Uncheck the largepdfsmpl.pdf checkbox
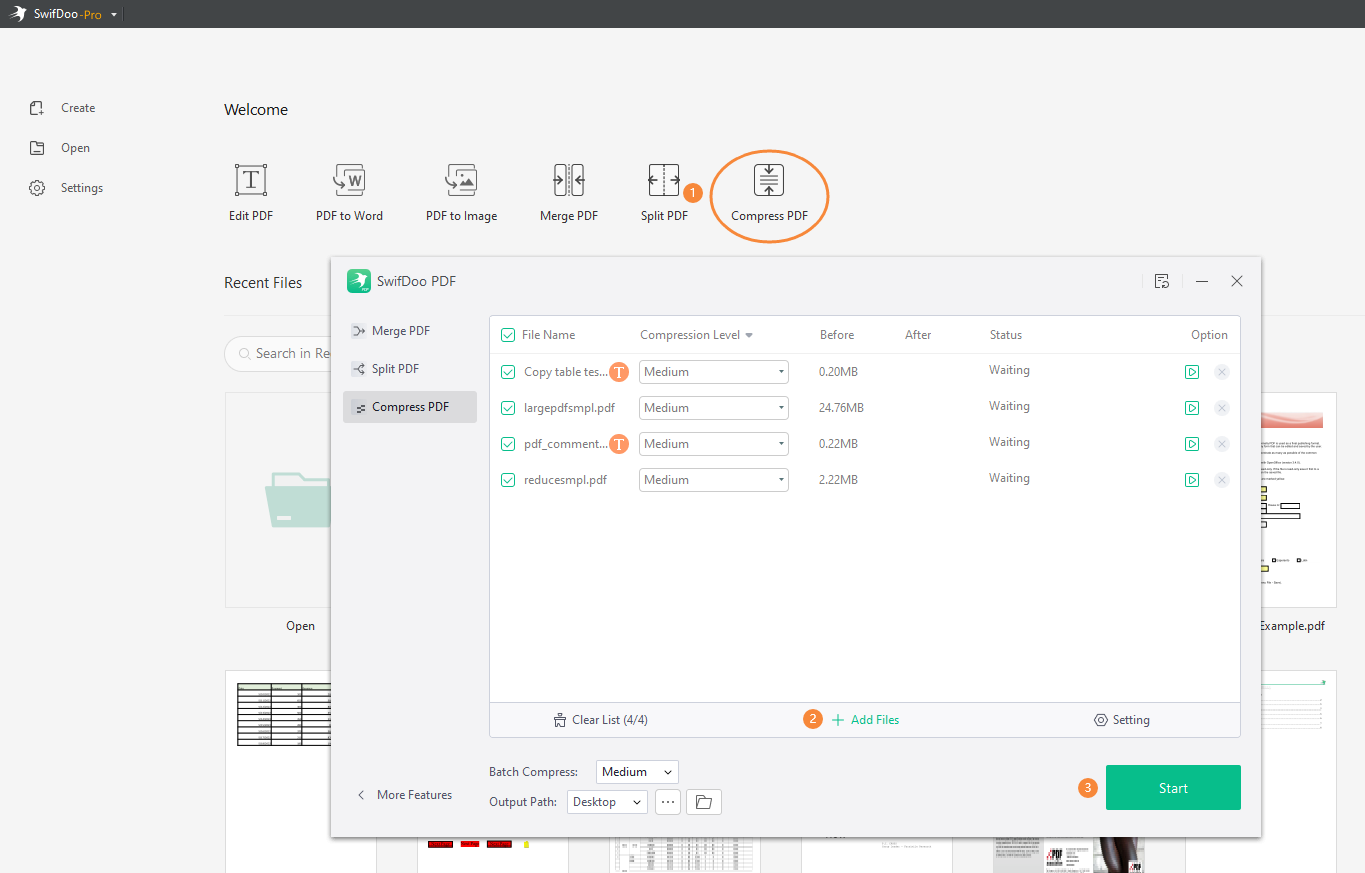The image size is (1365, 873). coord(508,408)
